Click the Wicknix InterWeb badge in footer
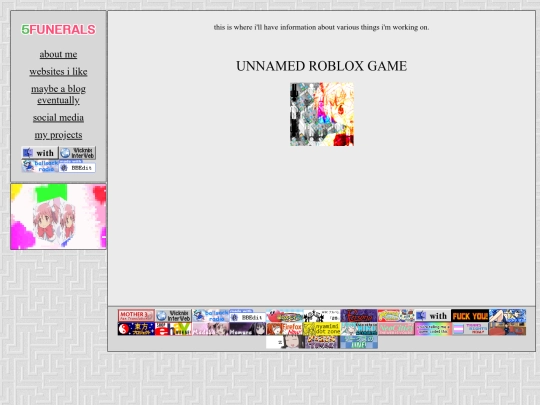This screenshot has width=540, height=405. click(173, 315)
